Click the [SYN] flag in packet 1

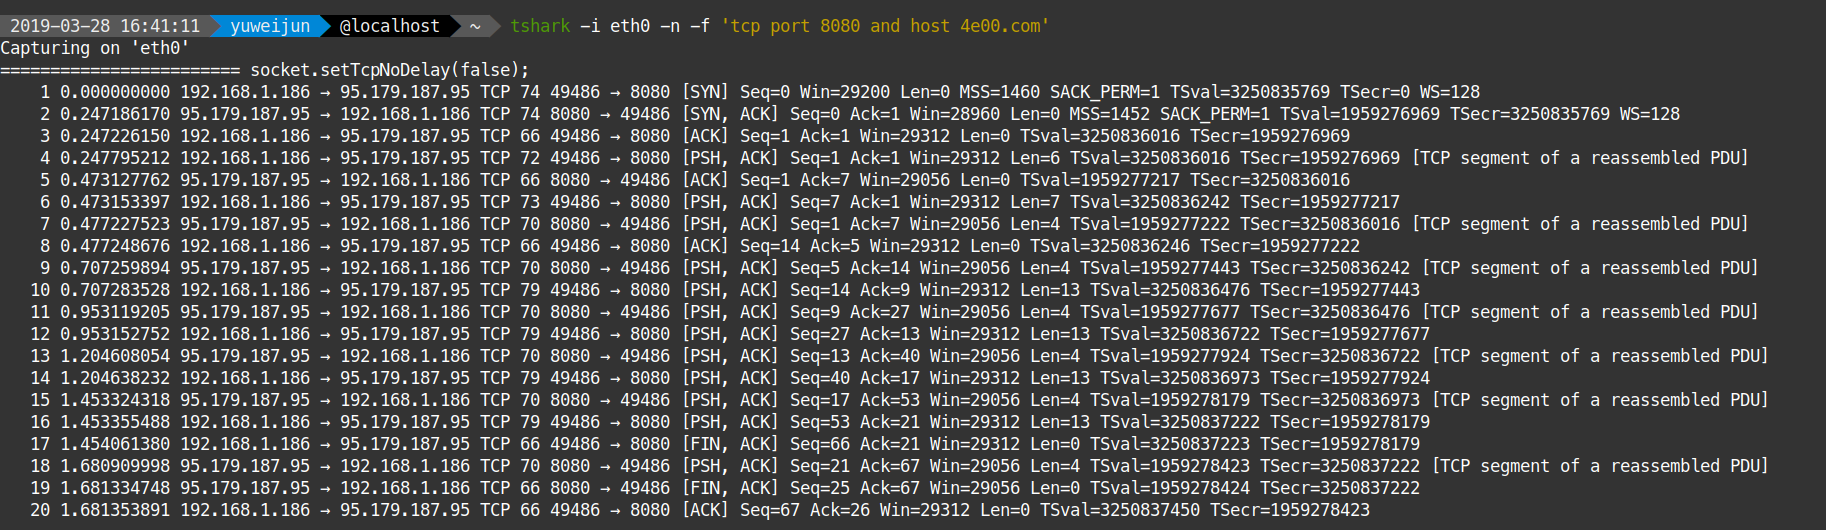705,92
